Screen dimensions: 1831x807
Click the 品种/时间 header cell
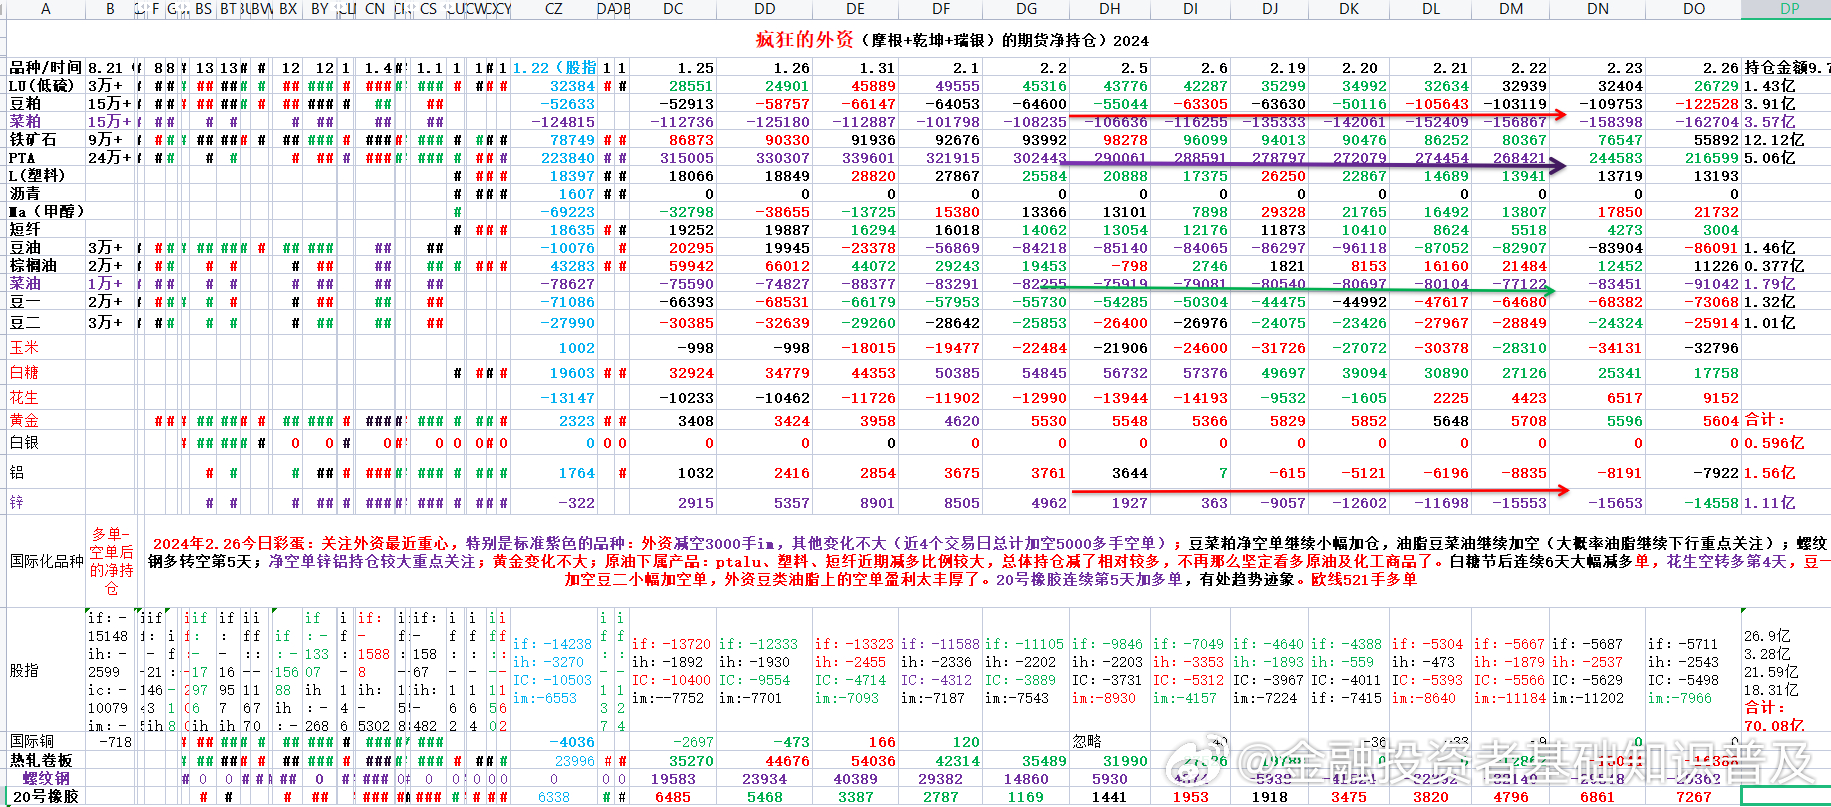click(45, 68)
